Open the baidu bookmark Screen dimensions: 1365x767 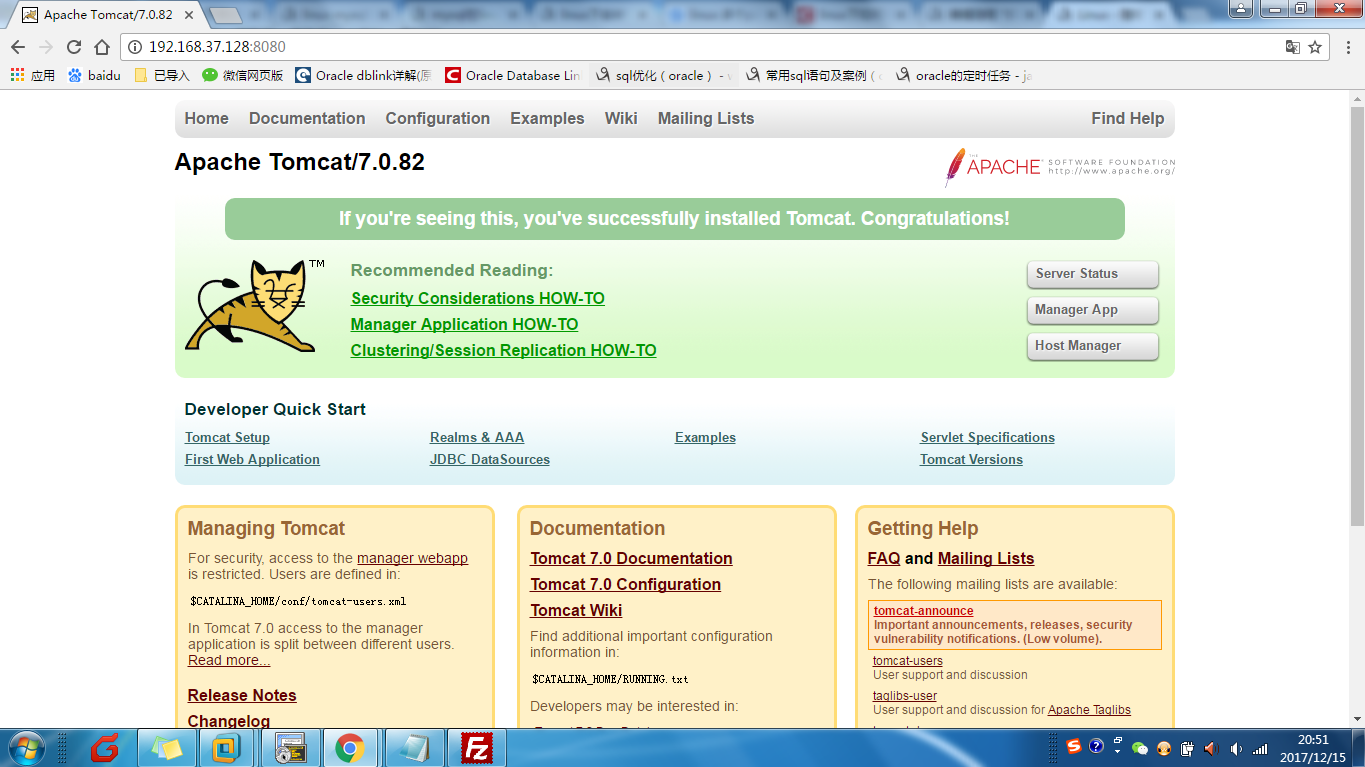pos(94,75)
